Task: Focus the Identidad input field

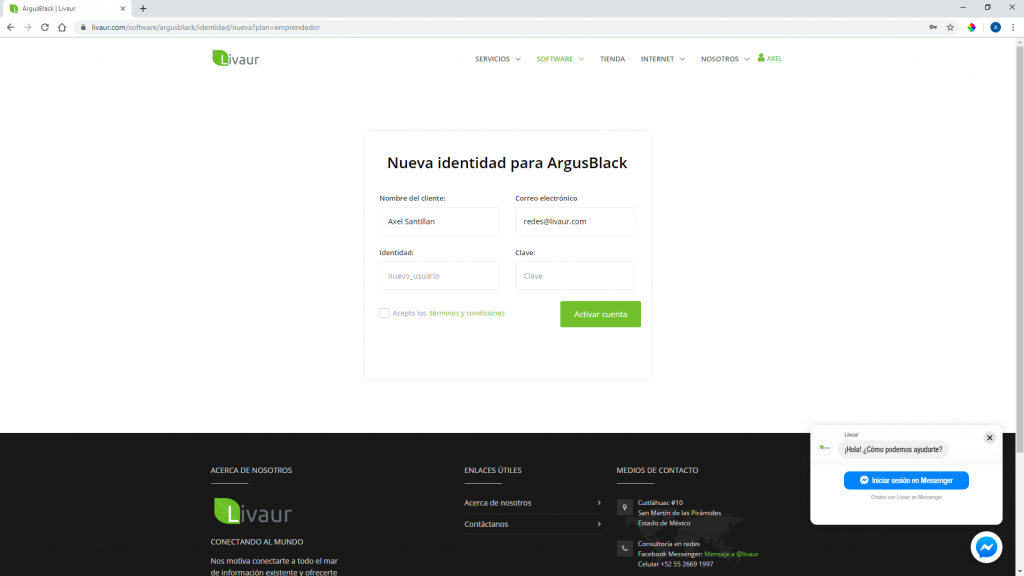Action: (x=440, y=276)
